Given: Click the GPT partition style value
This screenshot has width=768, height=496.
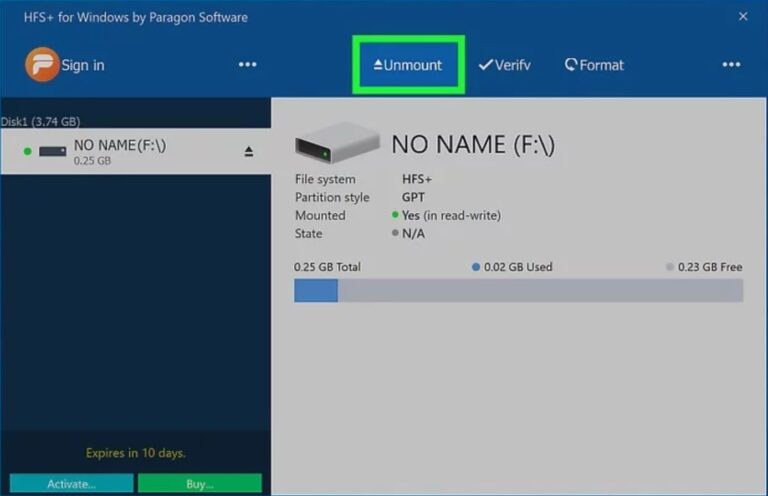Looking at the screenshot, I should pyautogui.click(x=413, y=197).
